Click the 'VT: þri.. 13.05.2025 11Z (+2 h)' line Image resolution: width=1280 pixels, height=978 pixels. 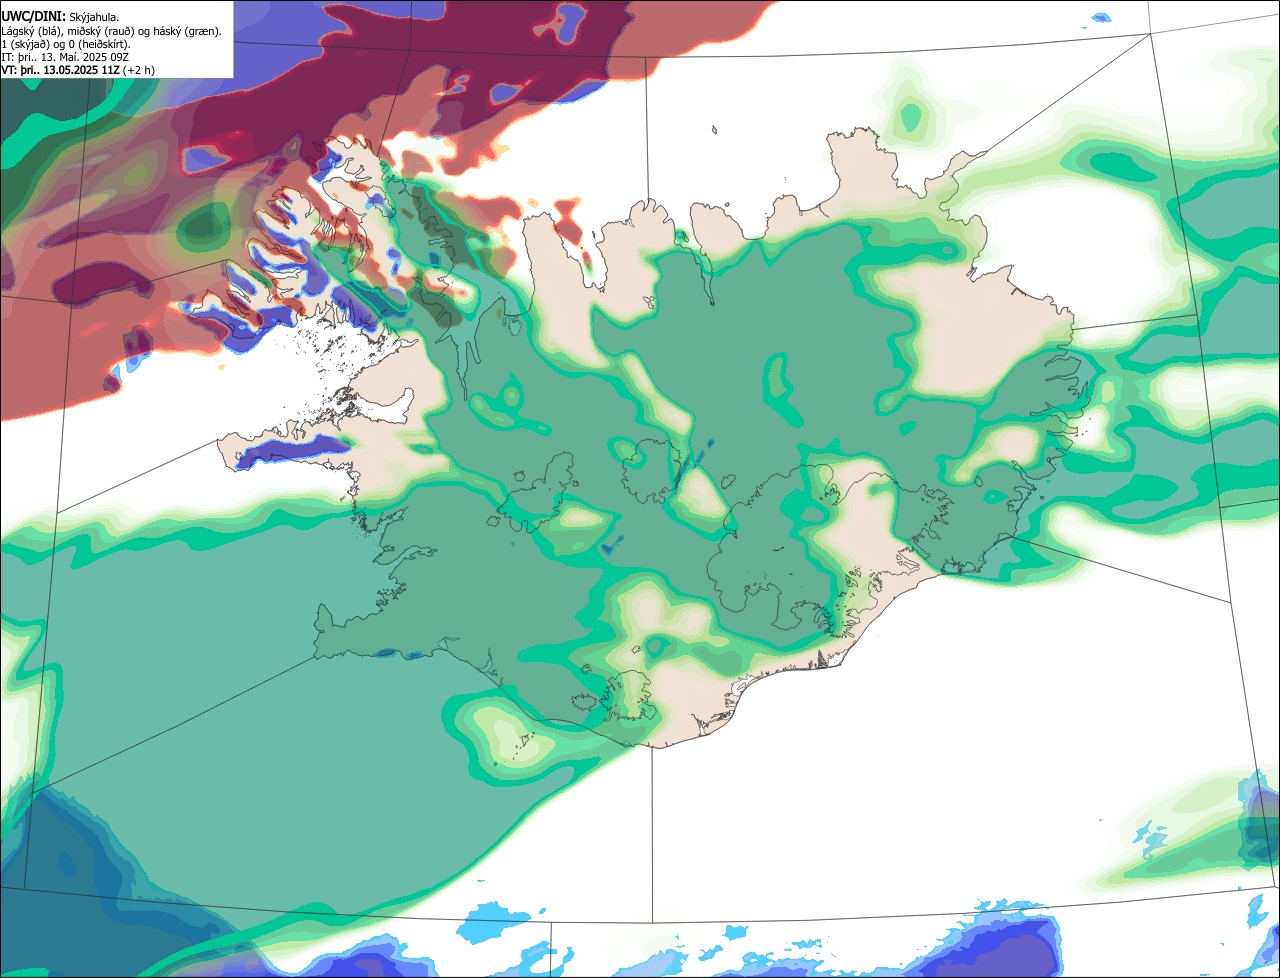click(x=78, y=70)
